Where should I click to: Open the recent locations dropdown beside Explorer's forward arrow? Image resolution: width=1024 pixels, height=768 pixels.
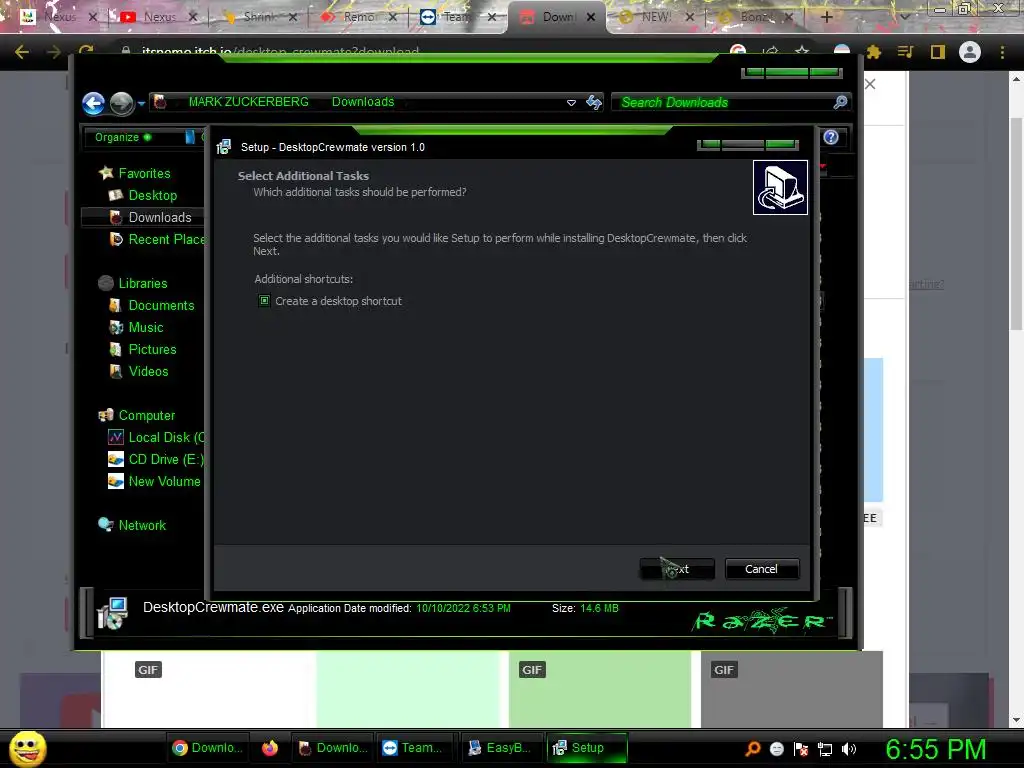click(141, 103)
